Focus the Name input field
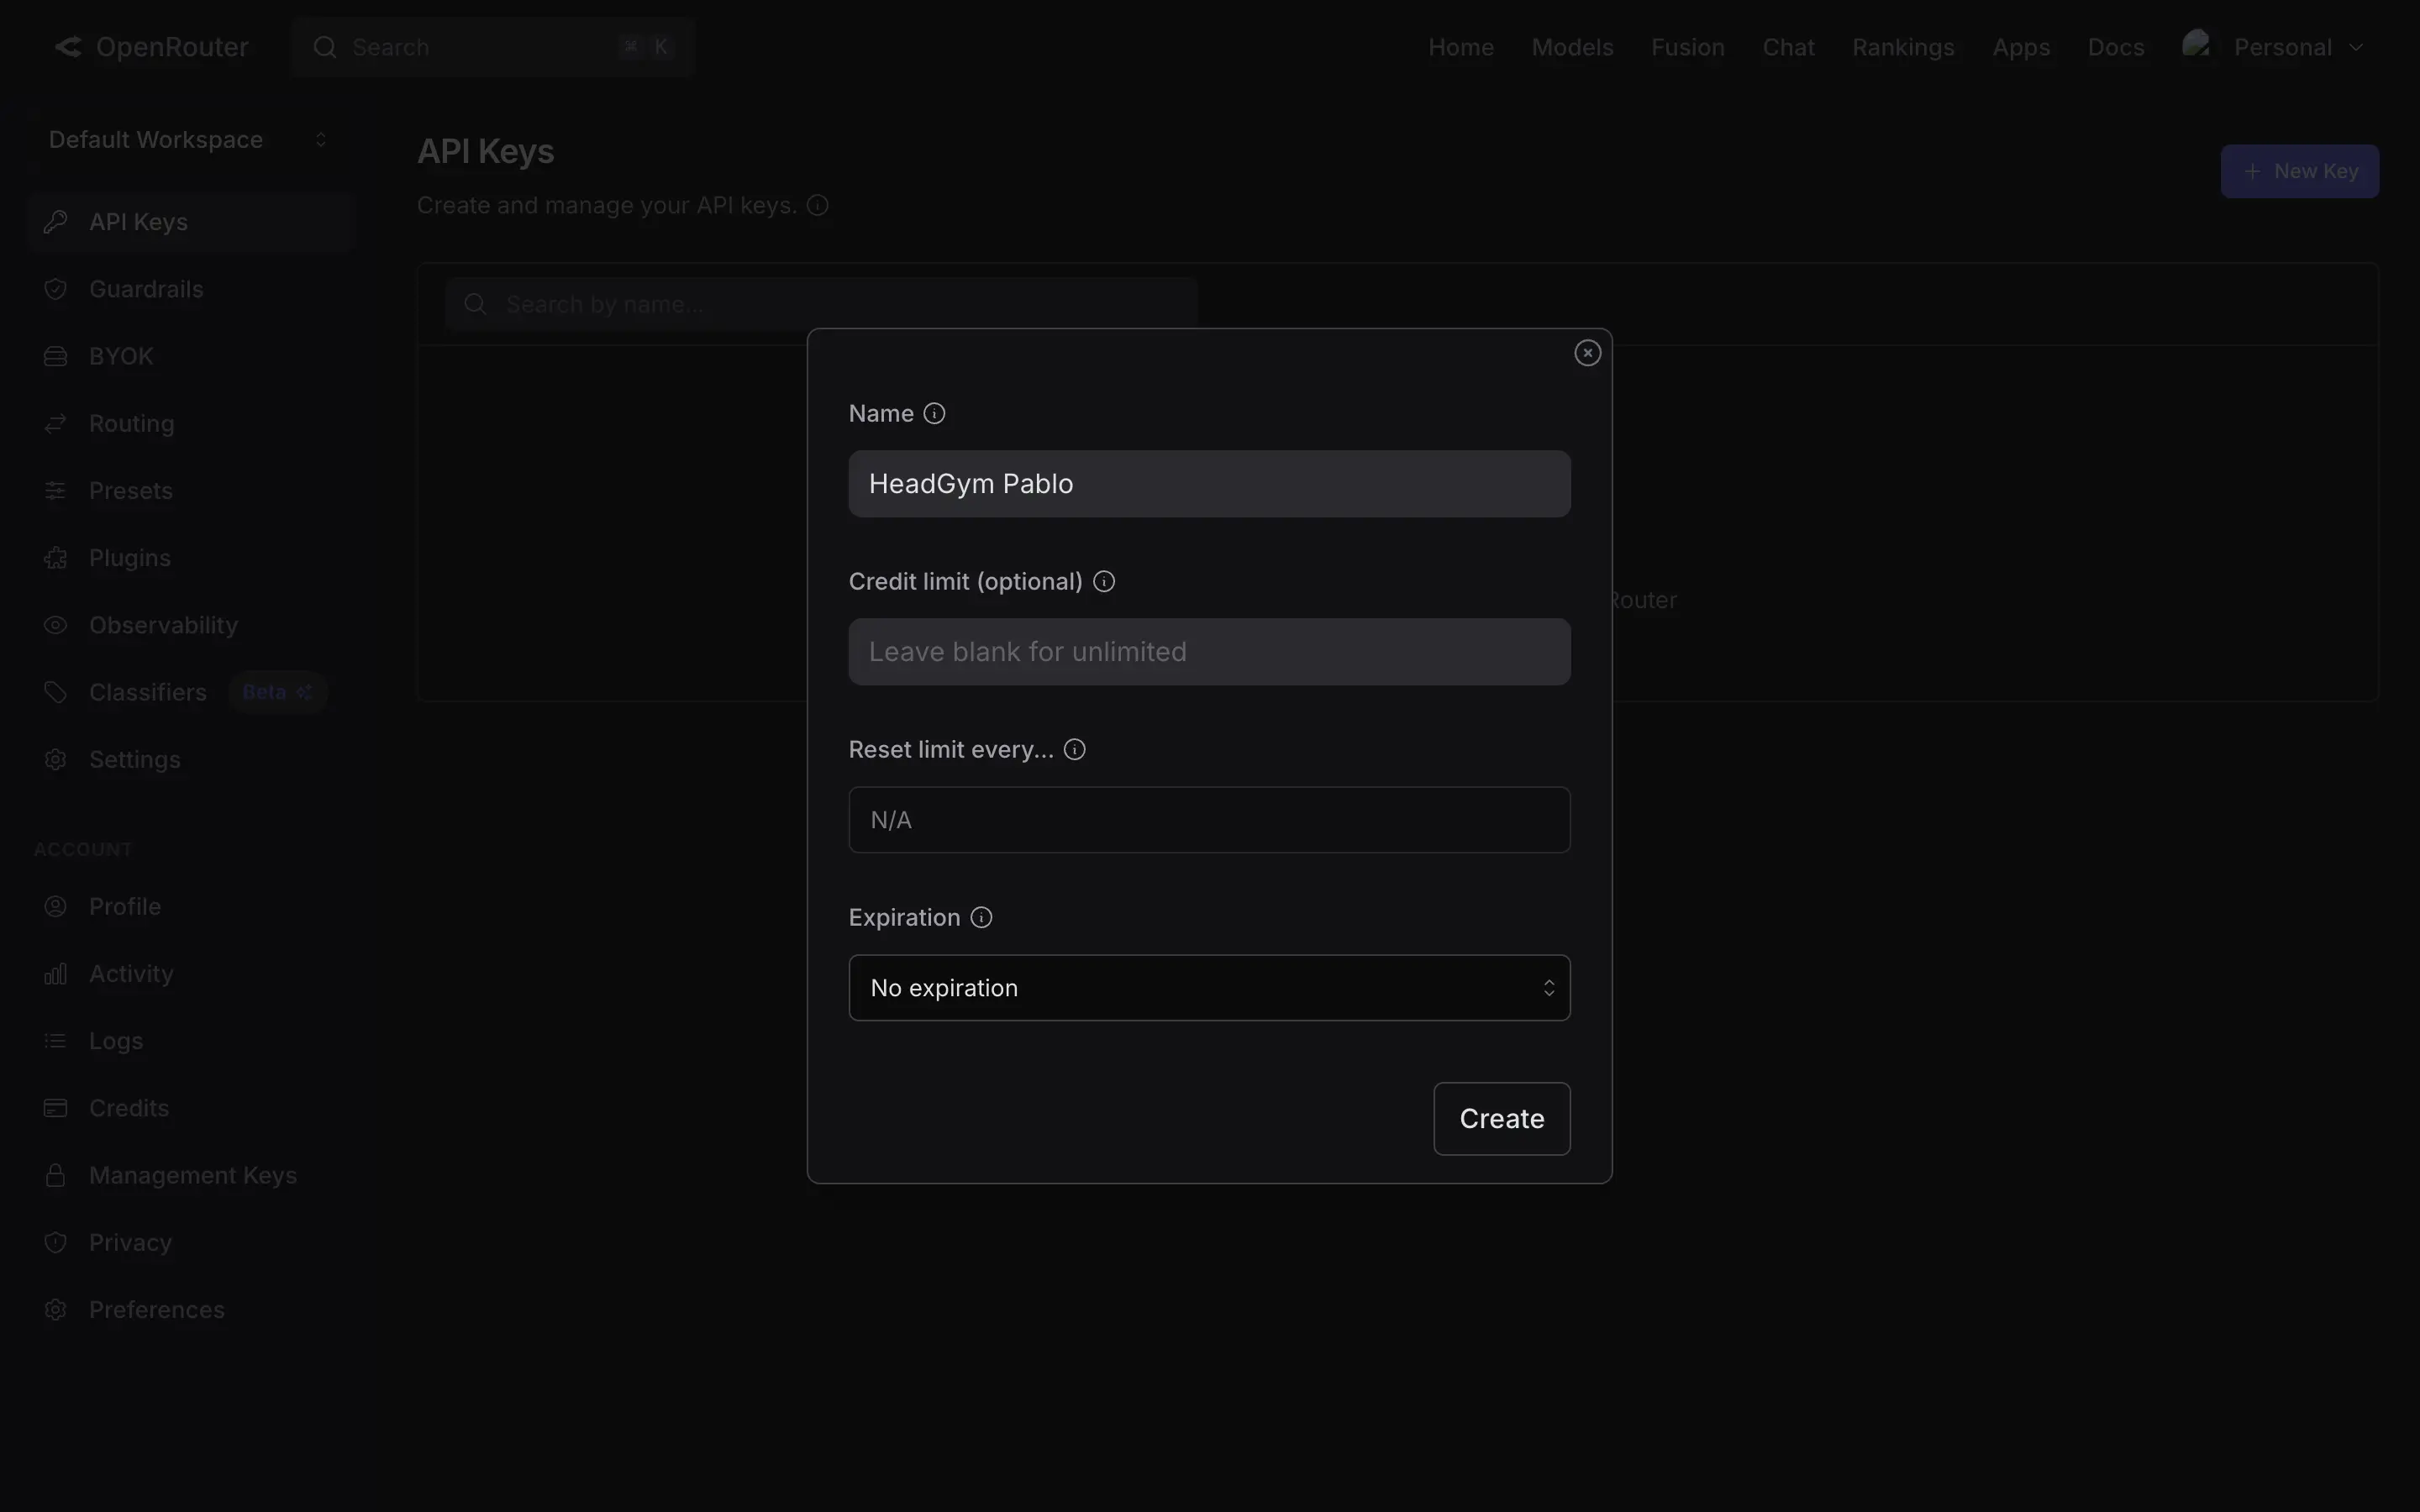2420x1512 pixels. [1209, 484]
